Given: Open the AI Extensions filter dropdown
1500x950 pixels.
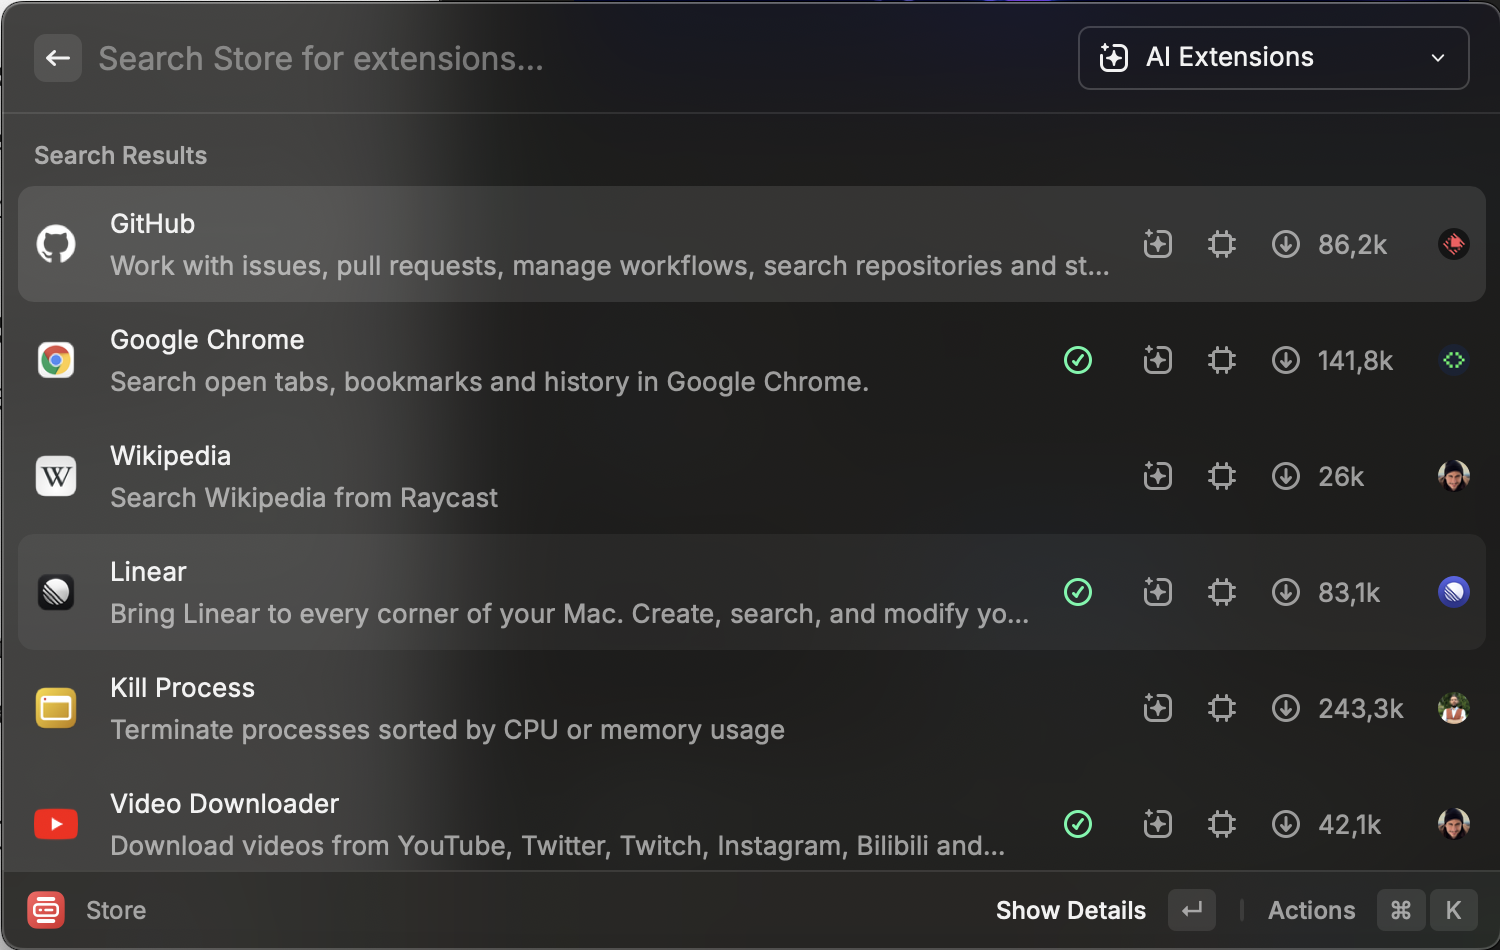Looking at the screenshot, I should pos(1273,58).
